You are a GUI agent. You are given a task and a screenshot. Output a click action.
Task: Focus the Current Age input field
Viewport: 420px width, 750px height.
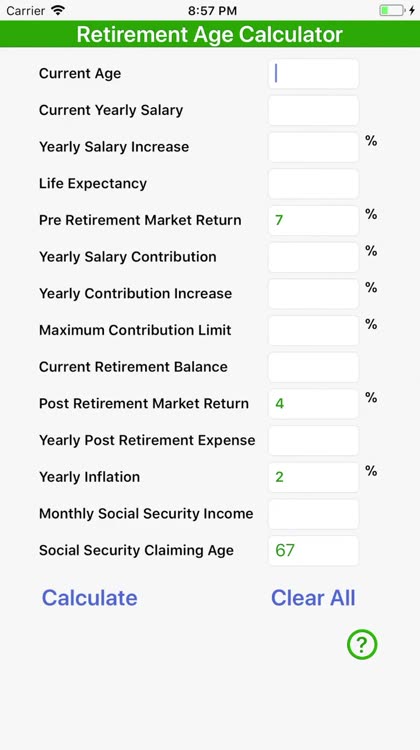313,74
